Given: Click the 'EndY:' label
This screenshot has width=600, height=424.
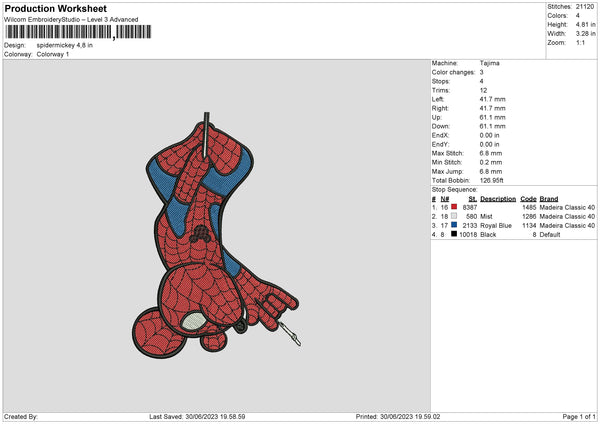Looking at the screenshot, I should tap(440, 144).
